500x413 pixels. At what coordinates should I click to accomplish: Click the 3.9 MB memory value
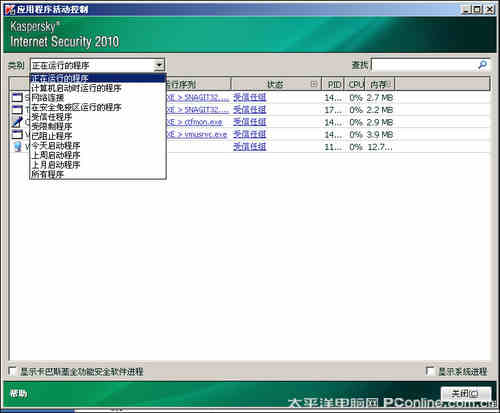click(x=380, y=135)
